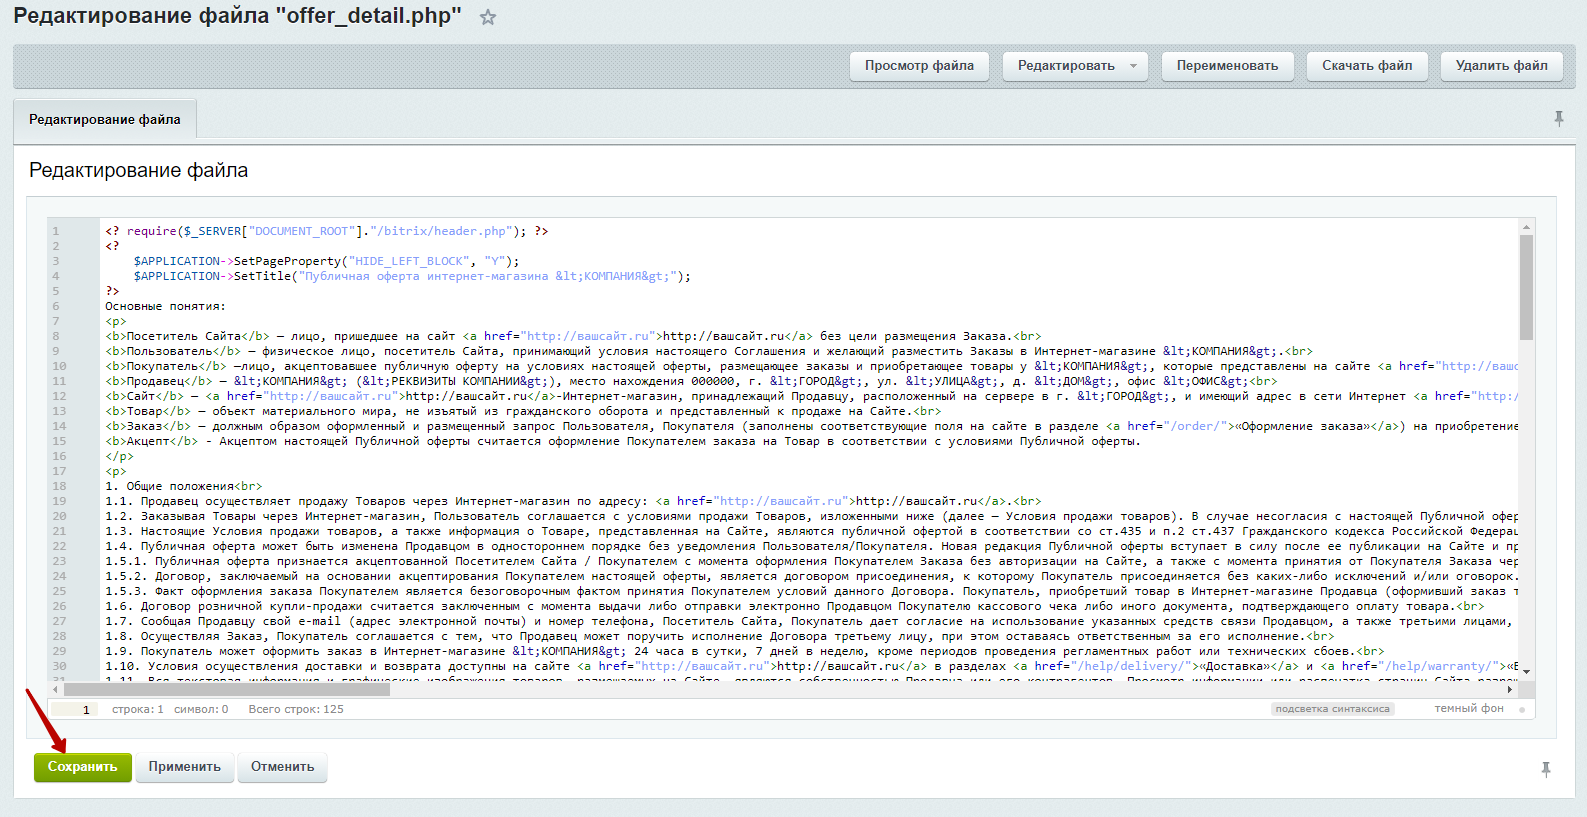Click the 'Основные понятия:' code line
This screenshot has height=817, width=1587.
(166, 306)
